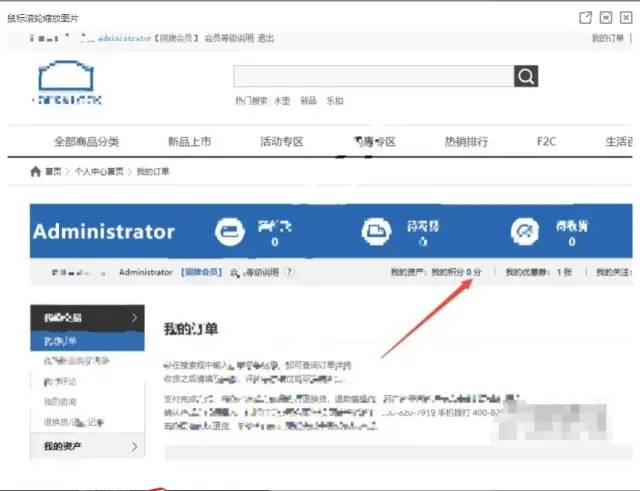This screenshot has width=640, height=491.
Task: Click 我的订单 in the breadcrumb
Action: coord(153,171)
